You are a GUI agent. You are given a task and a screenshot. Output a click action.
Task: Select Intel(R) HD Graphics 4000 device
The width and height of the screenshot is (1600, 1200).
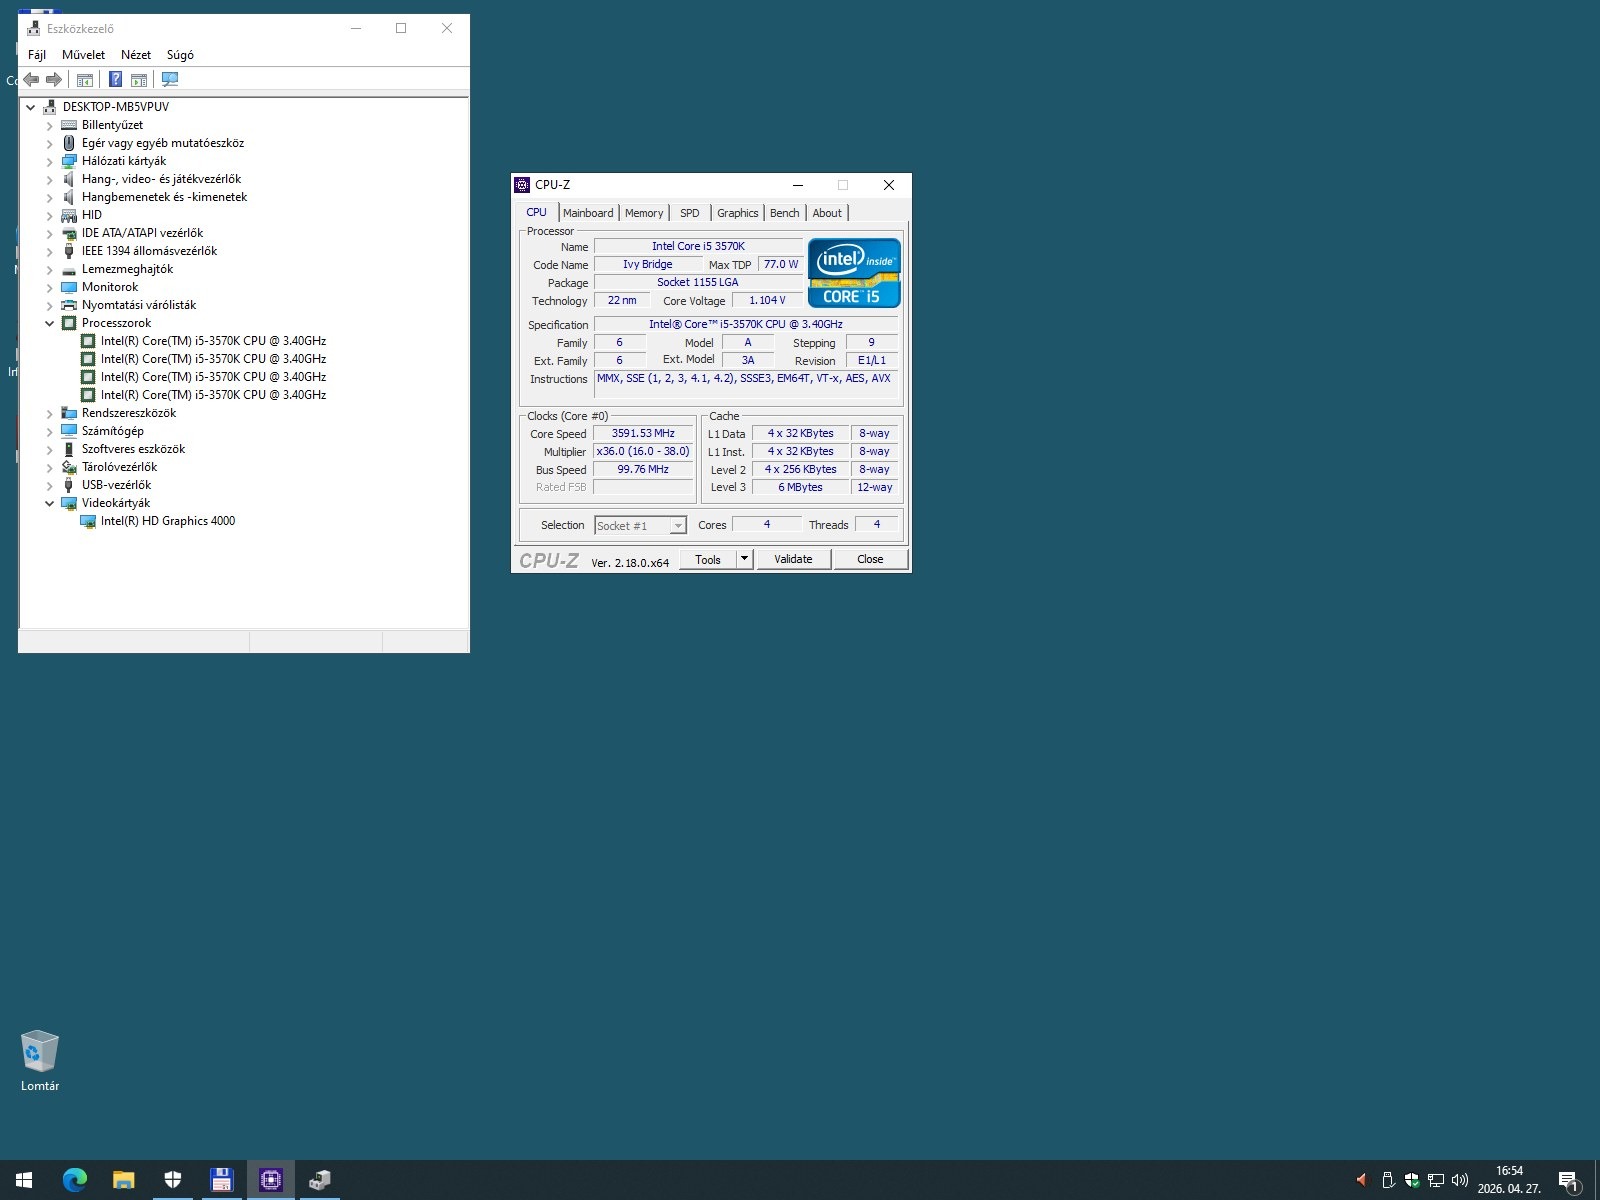point(168,521)
